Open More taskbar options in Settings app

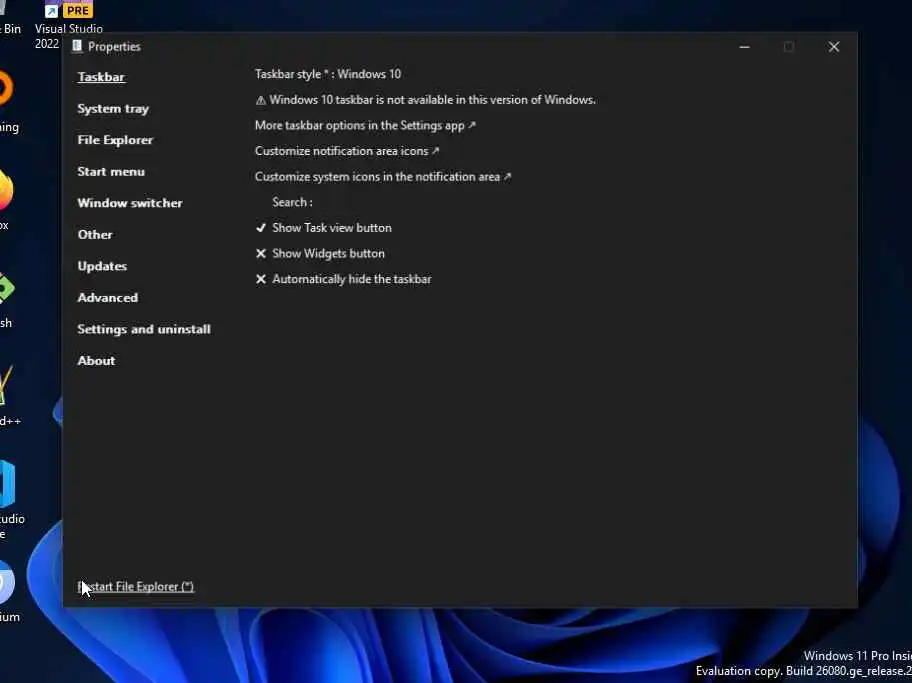(365, 125)
